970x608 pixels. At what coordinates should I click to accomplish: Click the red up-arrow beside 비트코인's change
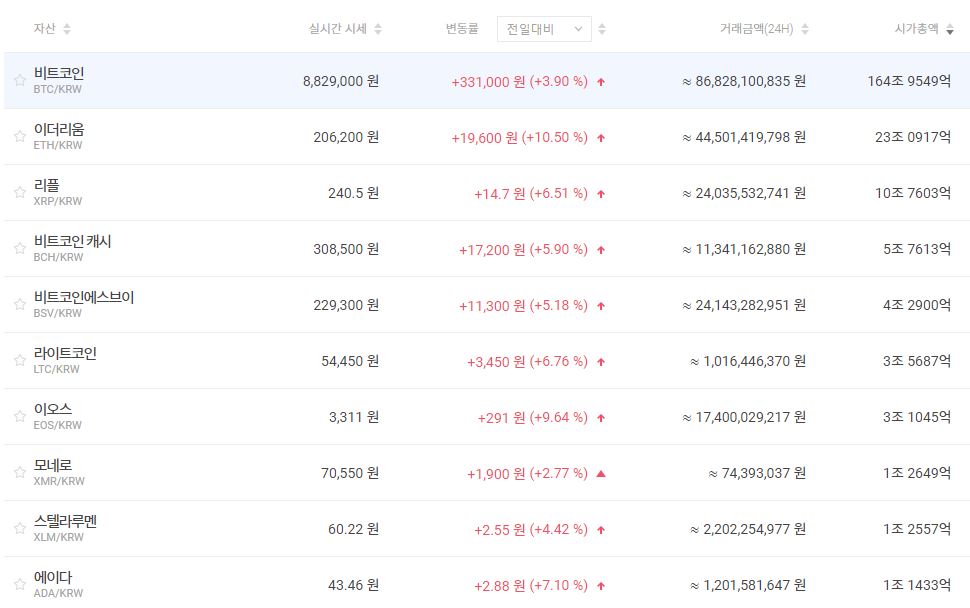600,84
